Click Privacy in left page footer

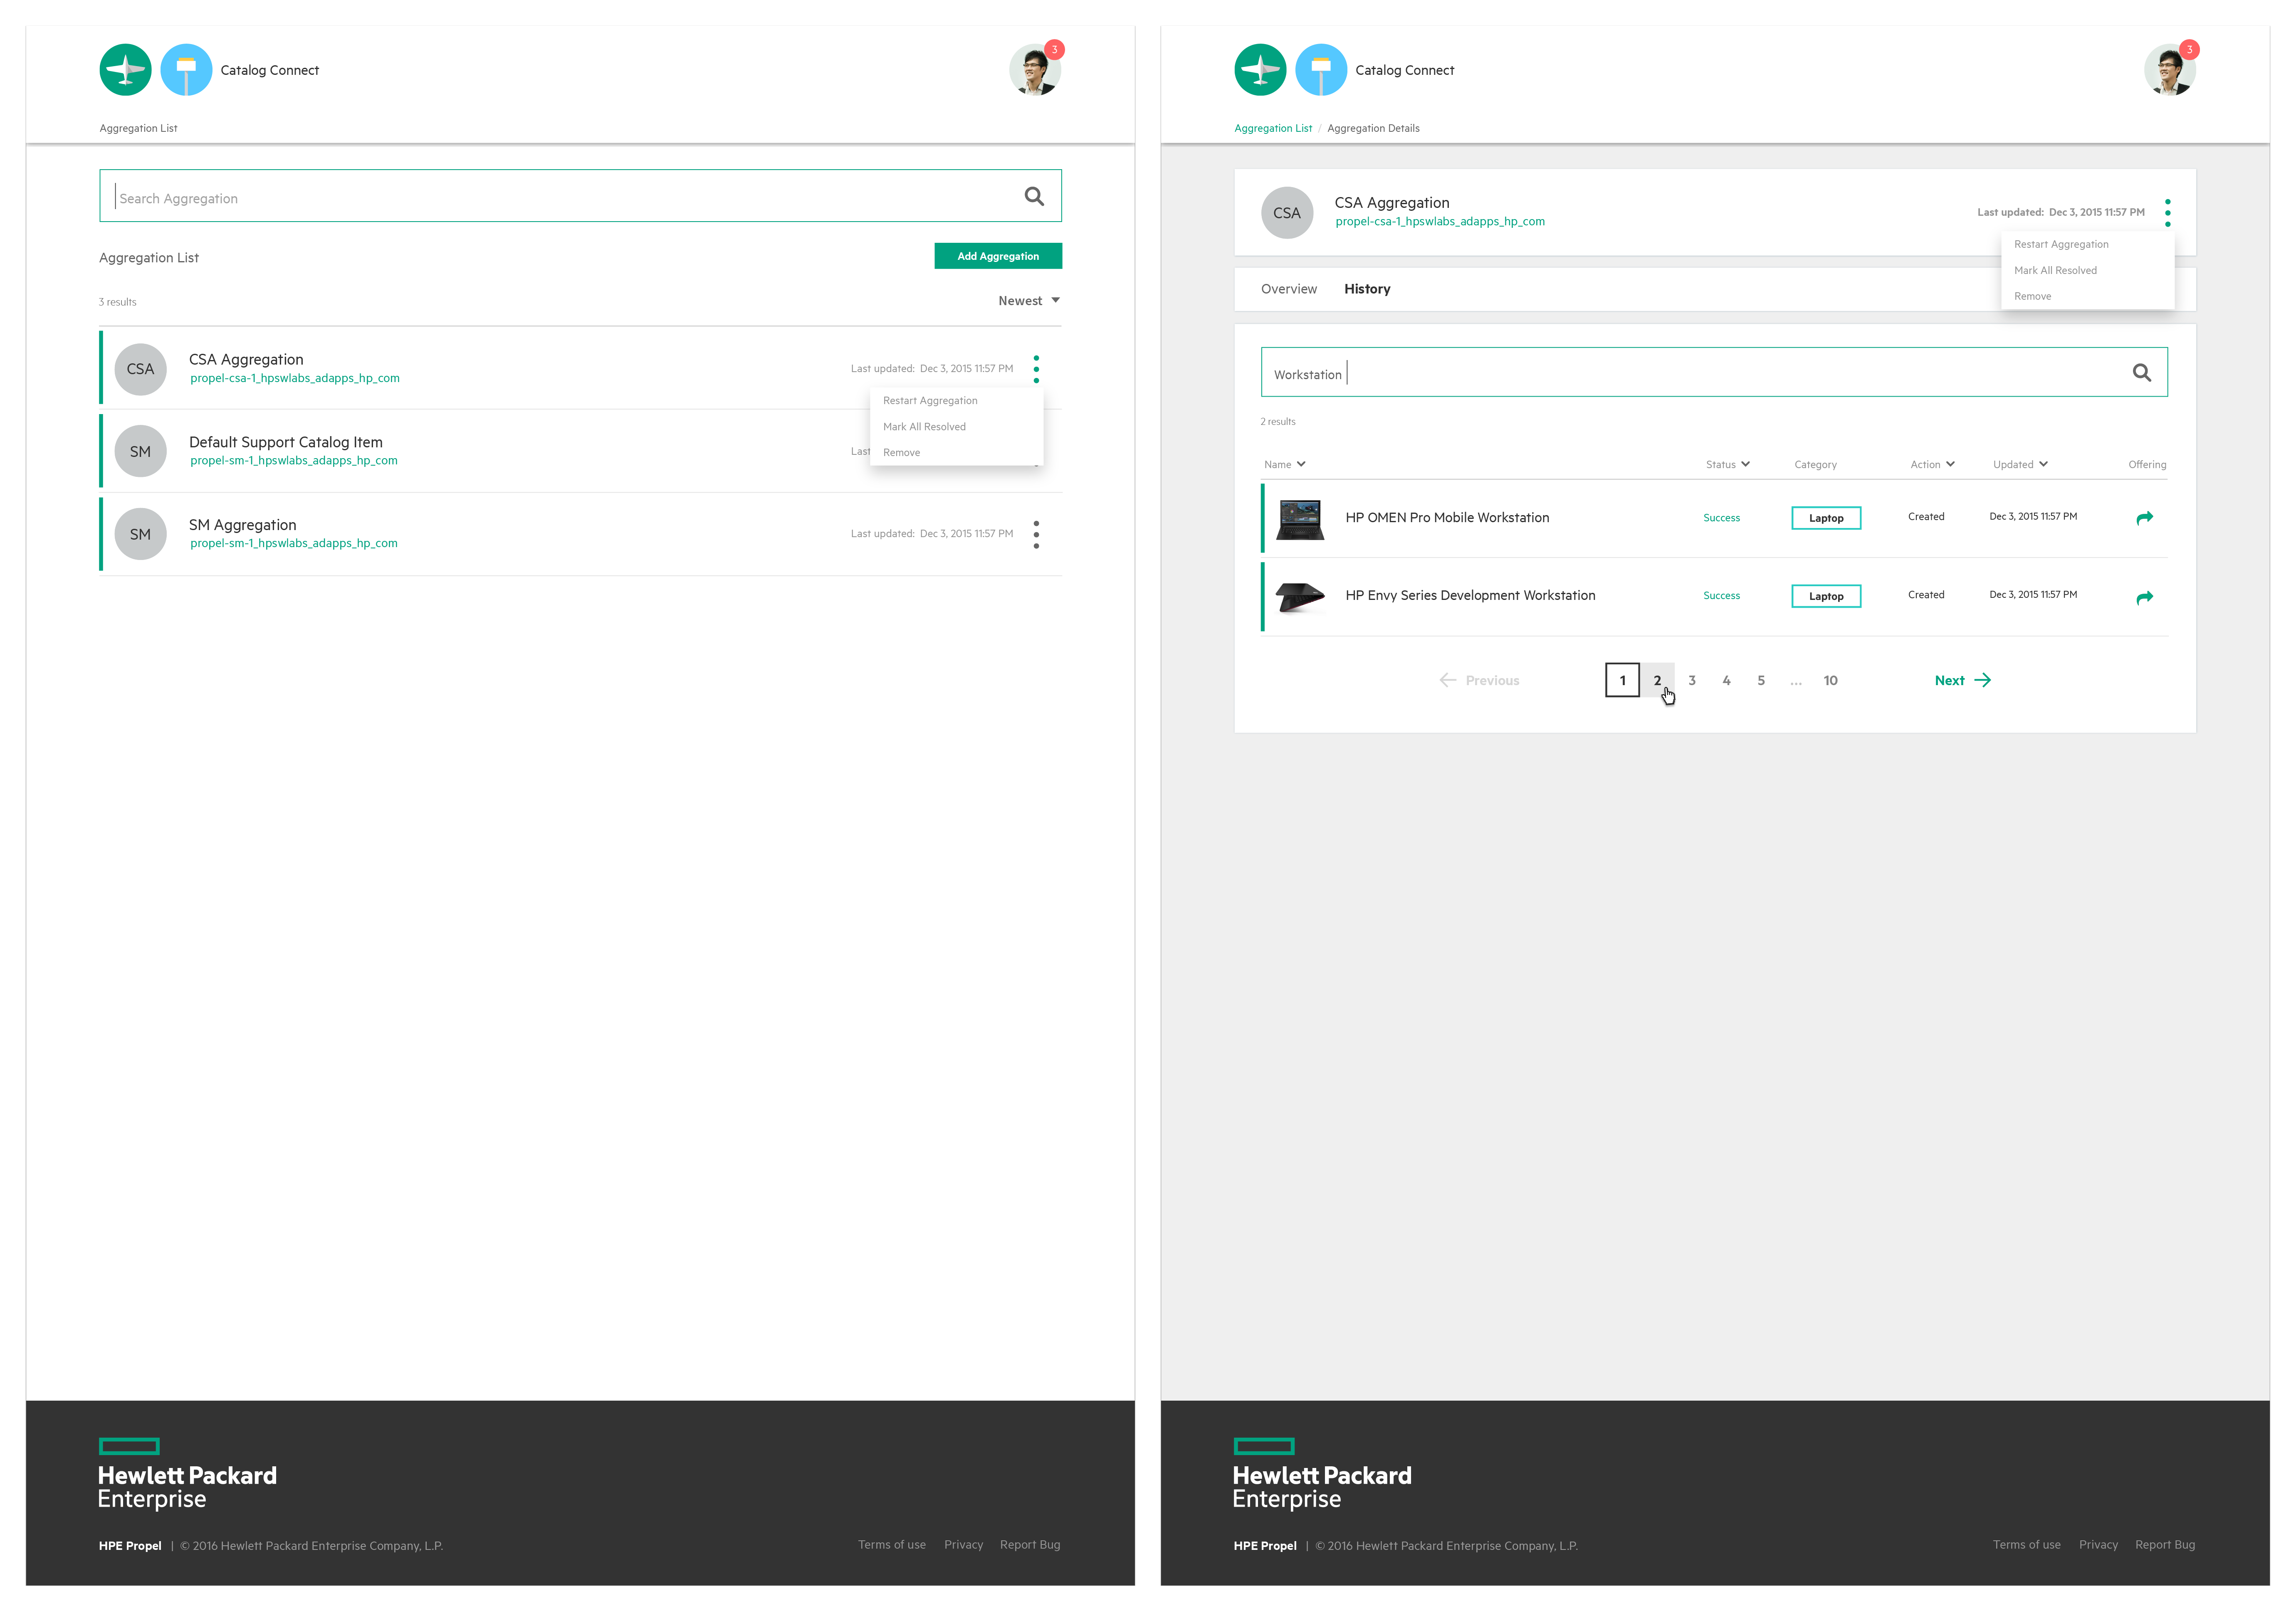(964, 1545)
